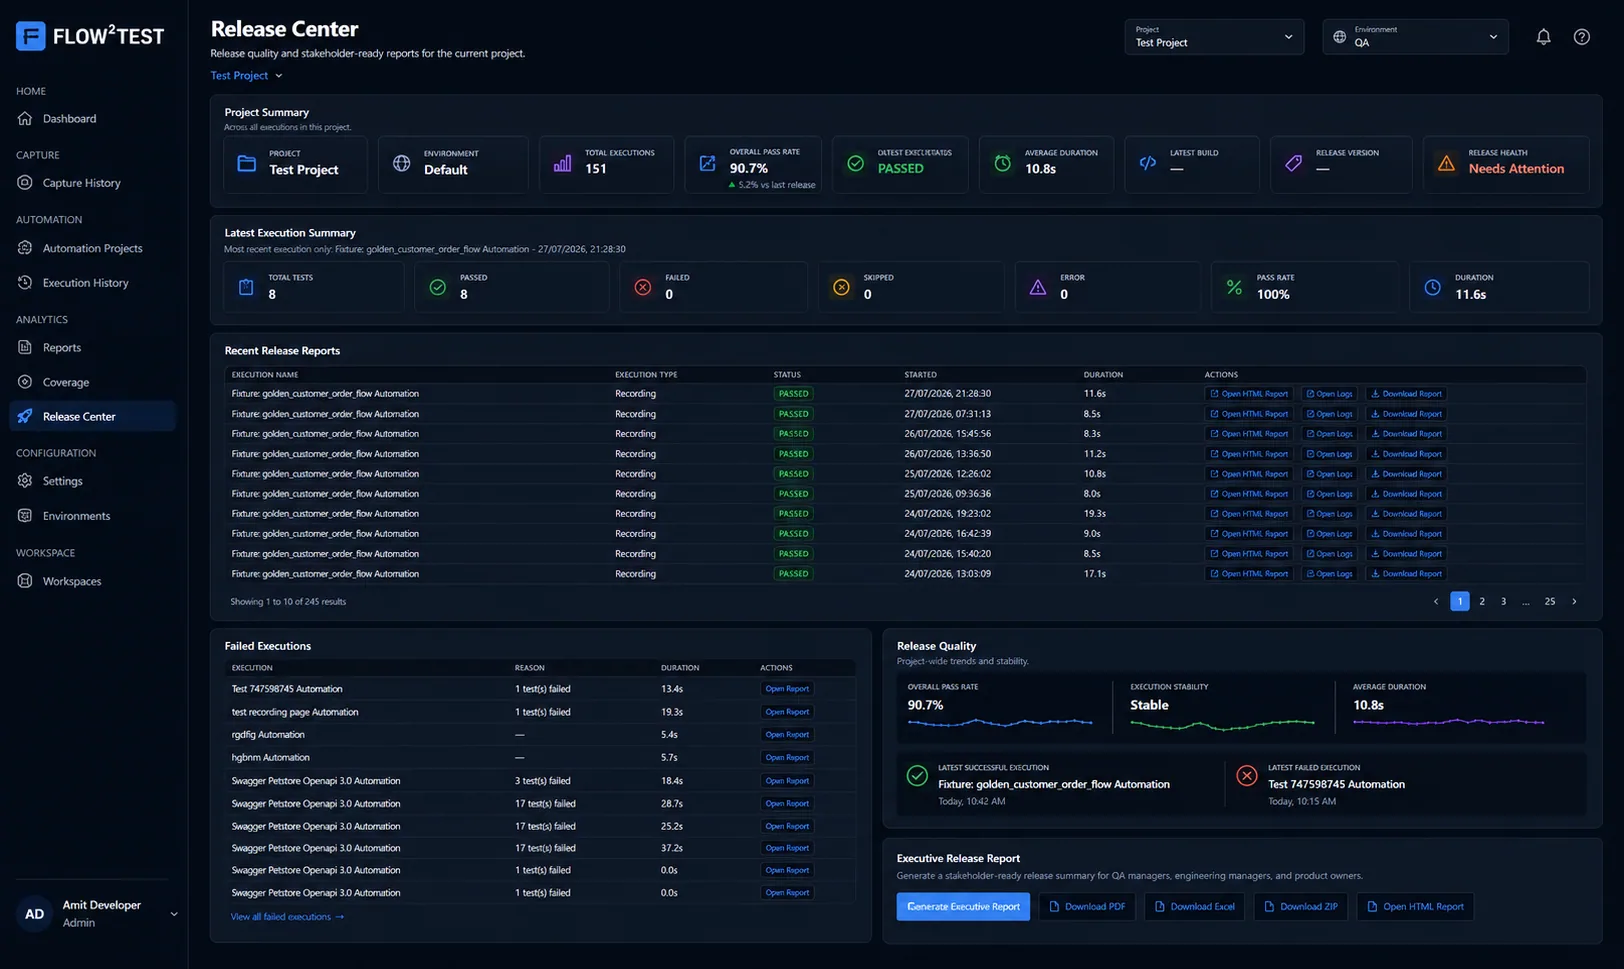1624x969 pixels.
Task: Open Report for Test 747598745 Automation
Action: pyautogui.click(x=787, y=689)
